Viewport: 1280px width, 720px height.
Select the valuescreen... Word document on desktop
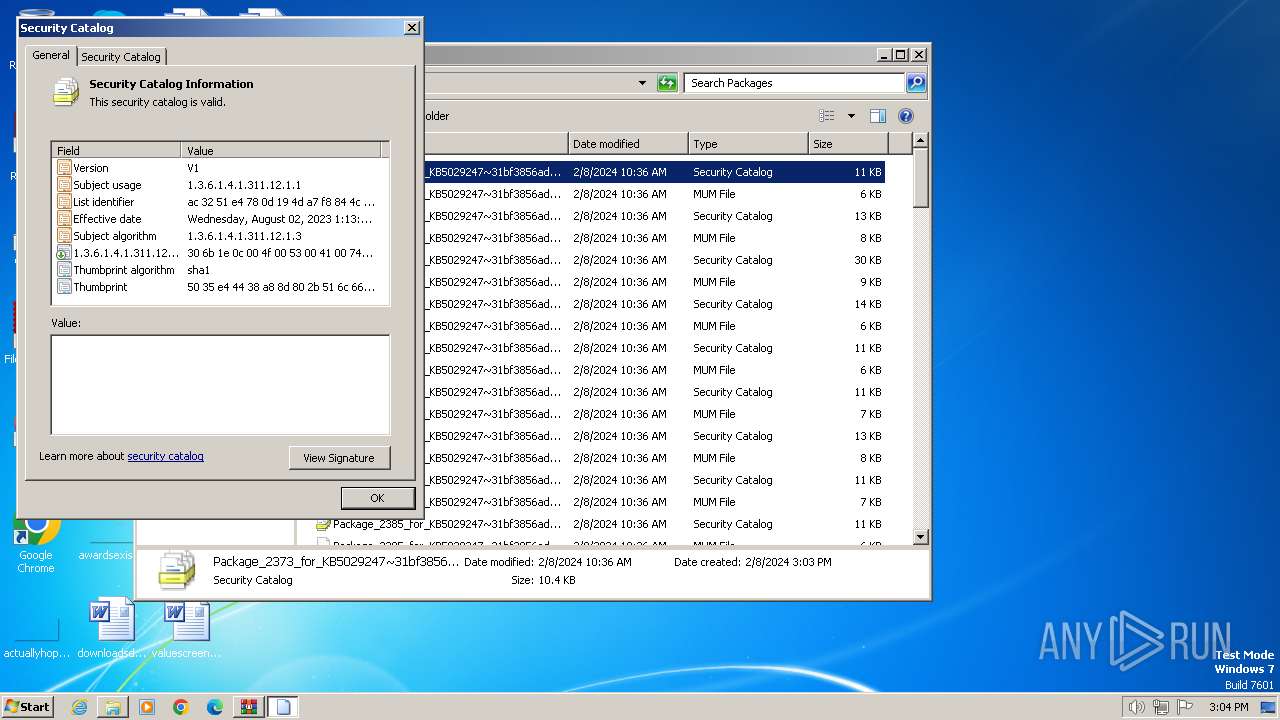point(187,628)
